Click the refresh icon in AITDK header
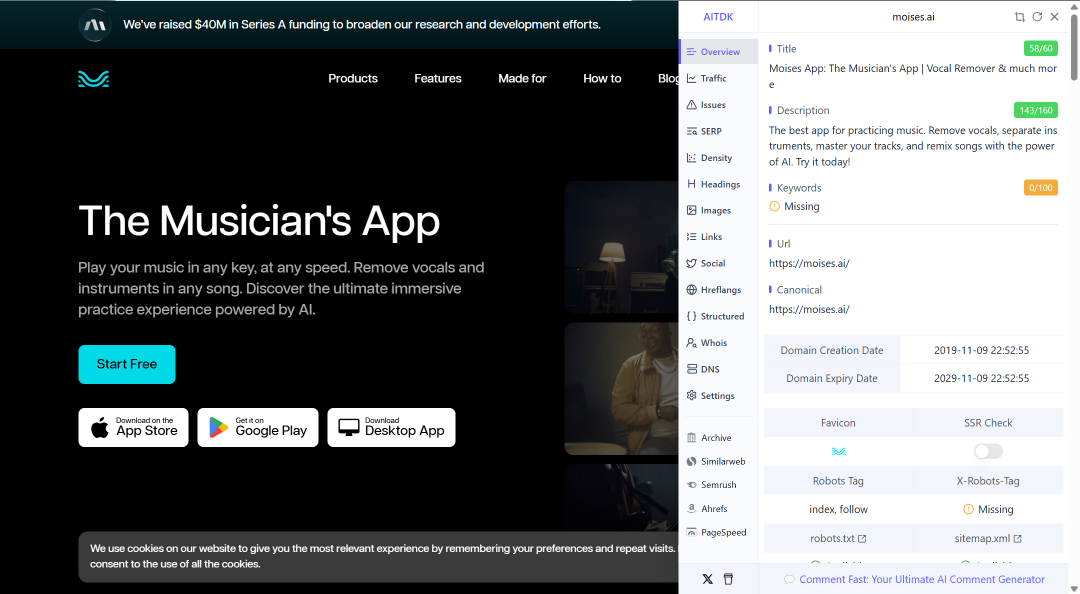This screenshot has width=1080, height=594. pos(1037,17)
